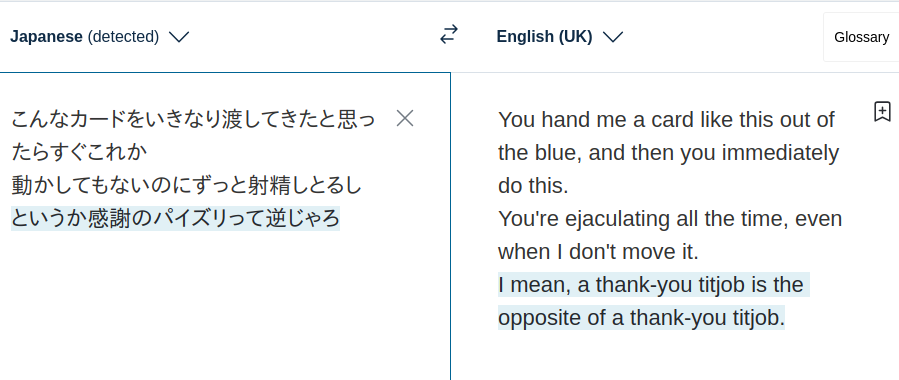Click the source line たらすぐこれか
899x380 pixels.
[x=79, y=153]
